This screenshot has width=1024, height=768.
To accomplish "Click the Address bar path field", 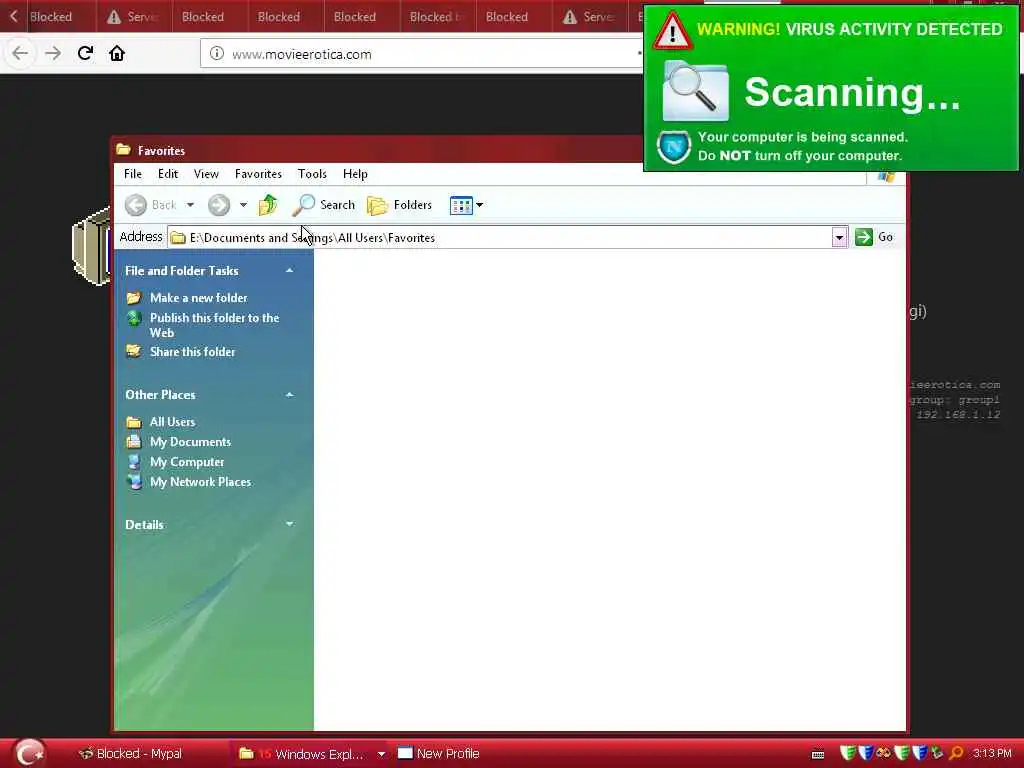I will point(500,238).
